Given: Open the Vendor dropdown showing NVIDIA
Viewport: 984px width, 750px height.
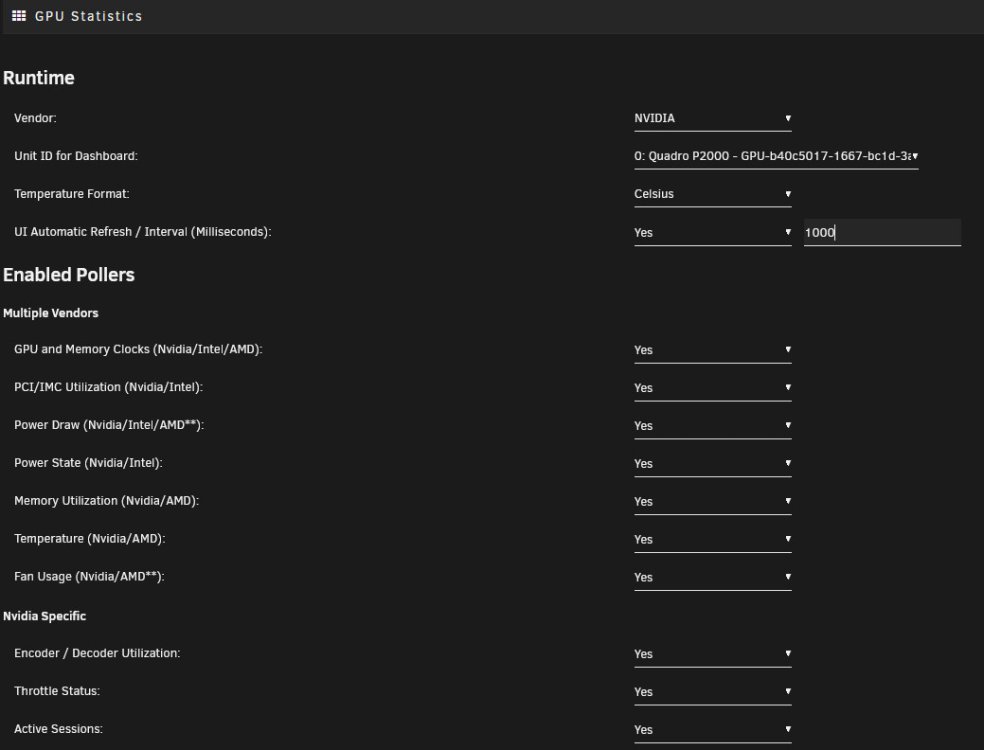Looking at the screenshot, I should [x=712, y=119].
